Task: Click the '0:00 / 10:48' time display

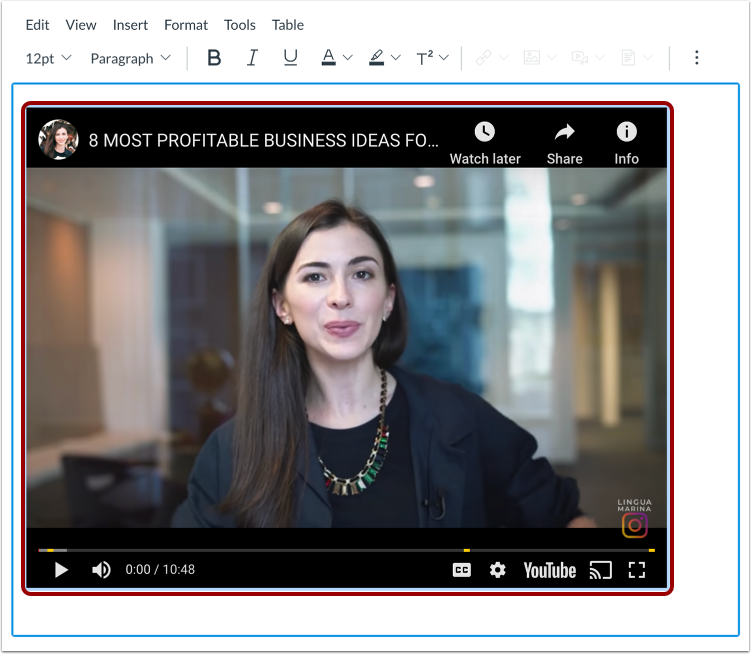Action: 160,570
